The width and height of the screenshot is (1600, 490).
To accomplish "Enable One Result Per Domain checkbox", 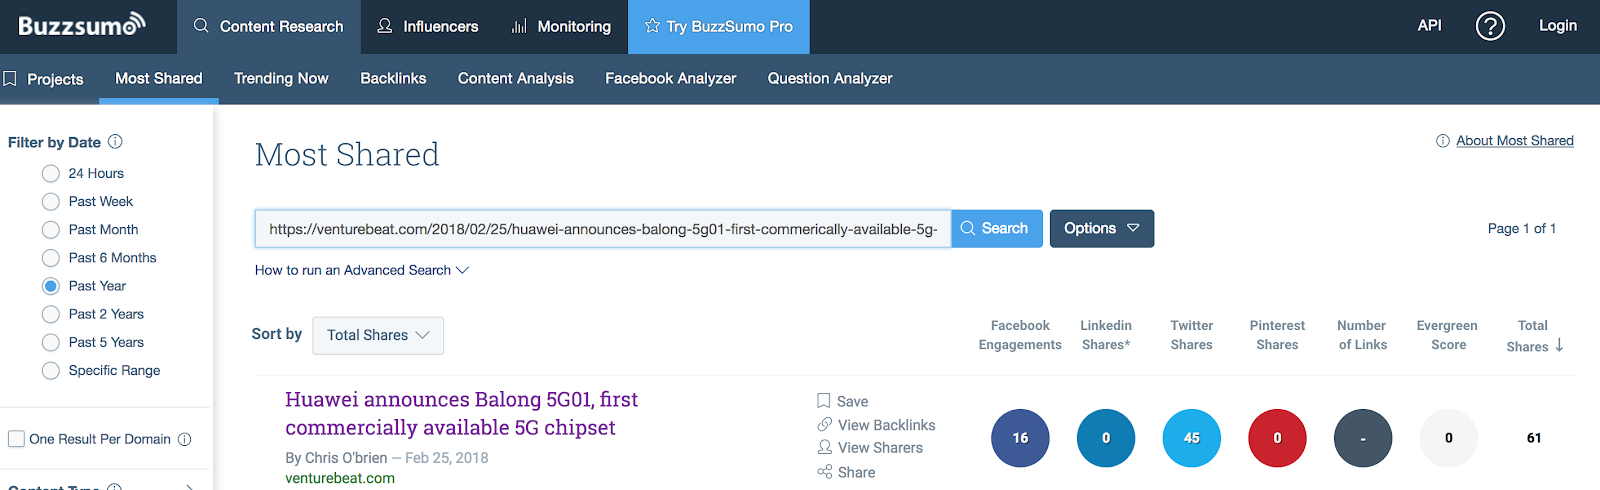I will coord(16,439).
